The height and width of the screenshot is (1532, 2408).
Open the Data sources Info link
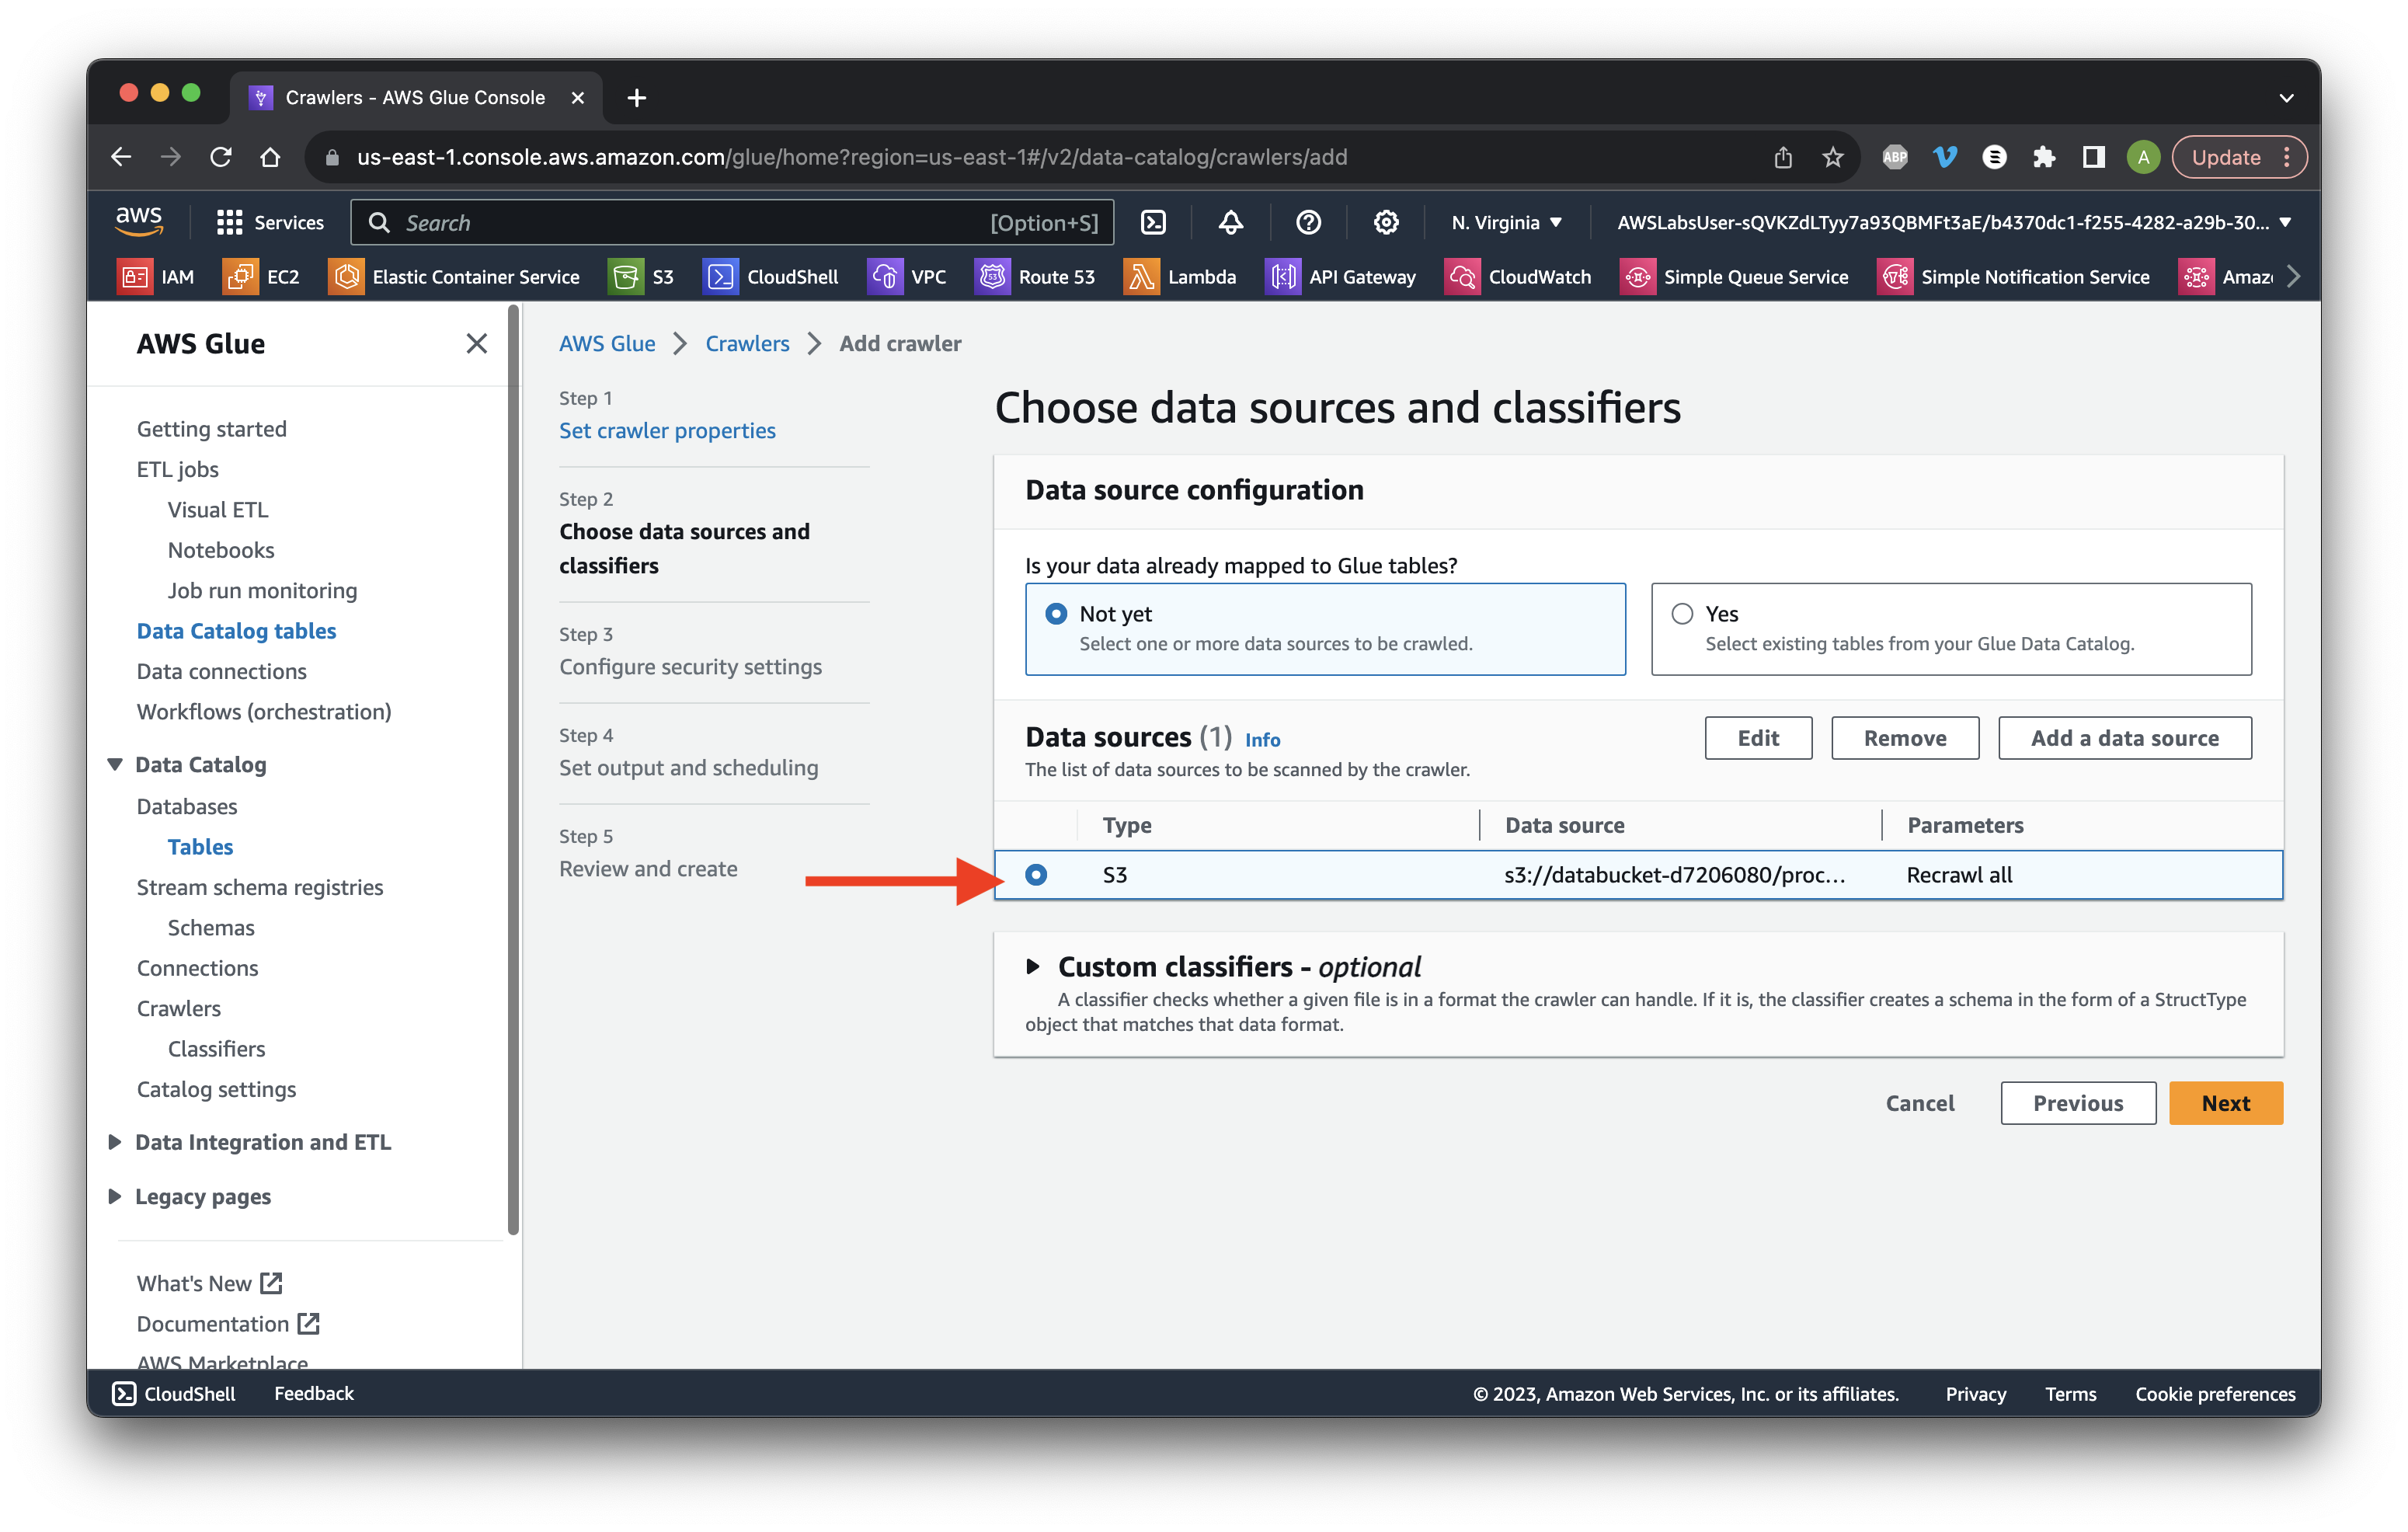(x=1263, y=739)
